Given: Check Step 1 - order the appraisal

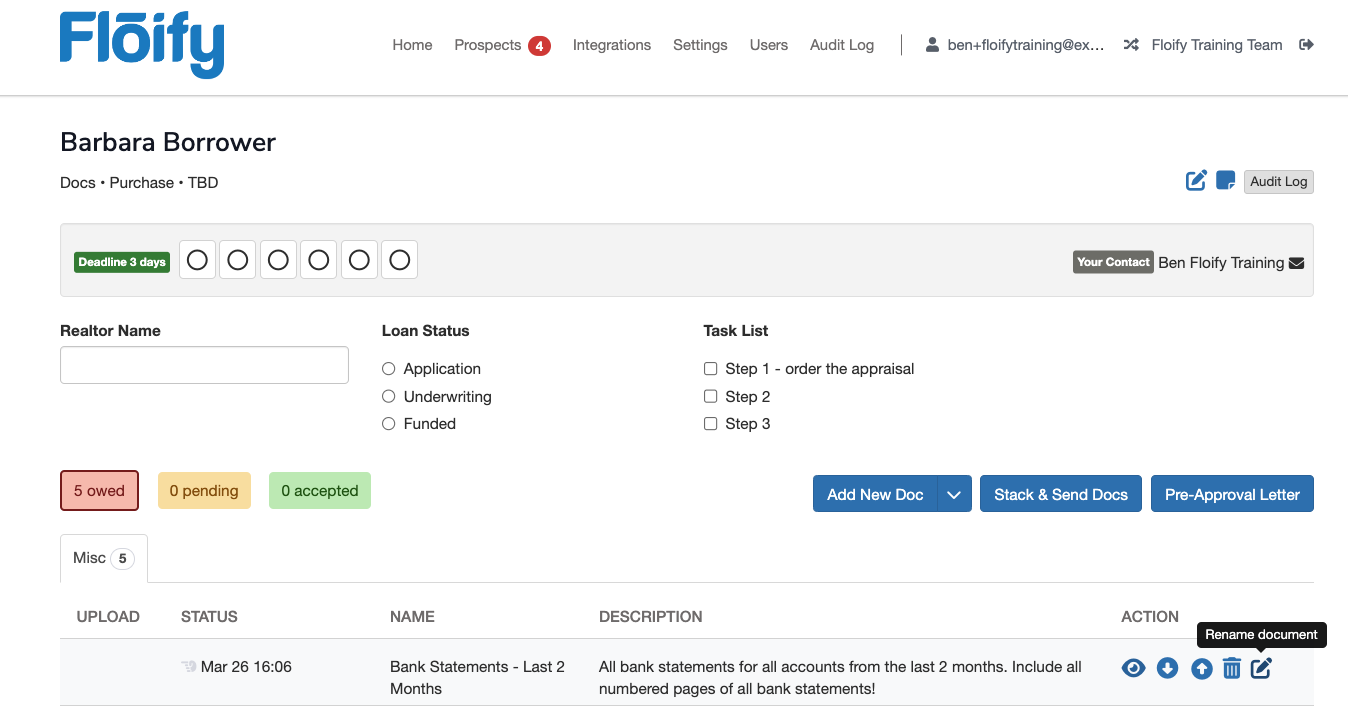Looking at the screenshot, I should point(711,369).
